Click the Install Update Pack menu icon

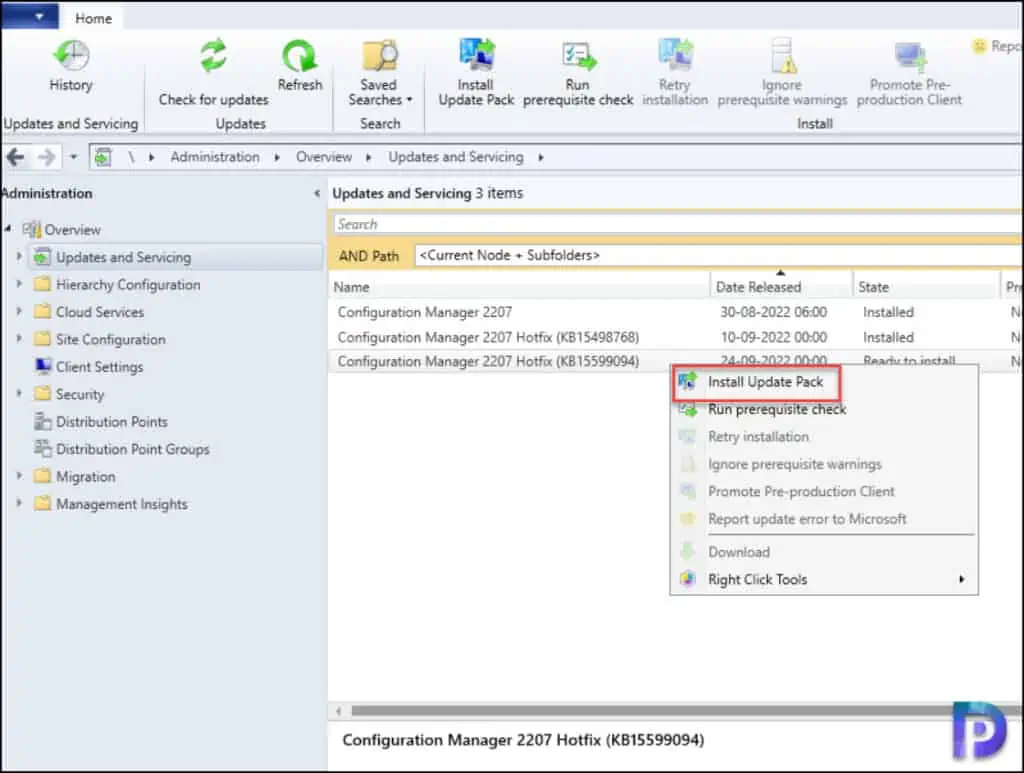coord(687,382)
